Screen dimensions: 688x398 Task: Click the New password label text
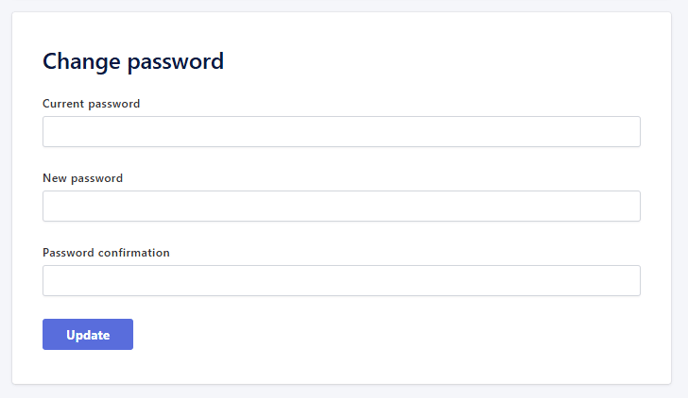coord(82,178)
